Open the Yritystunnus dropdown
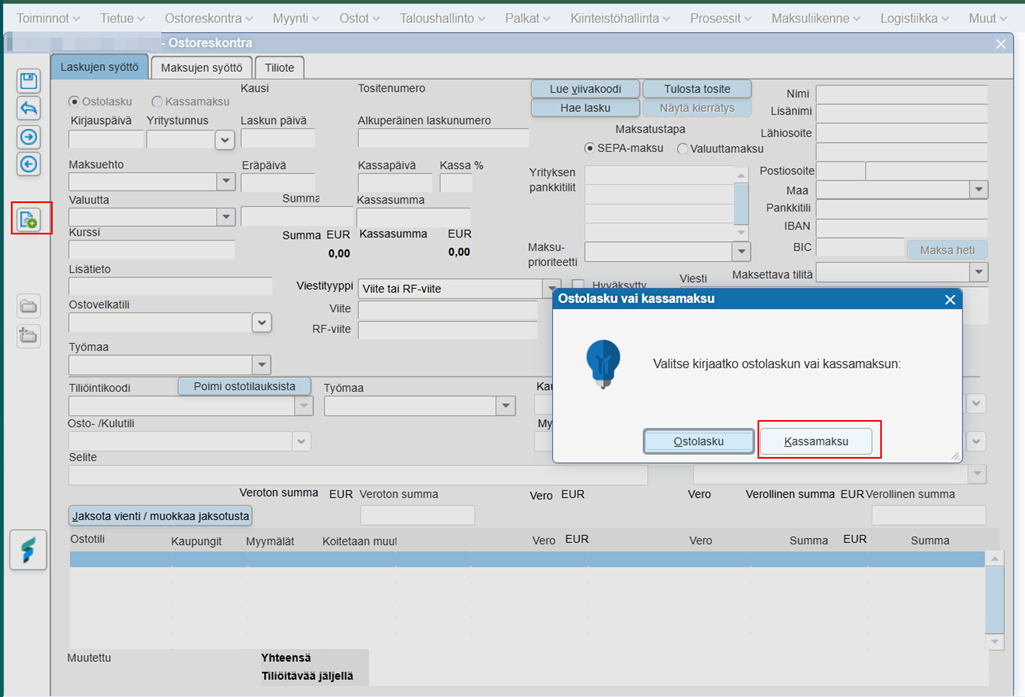 pos(224,140)
